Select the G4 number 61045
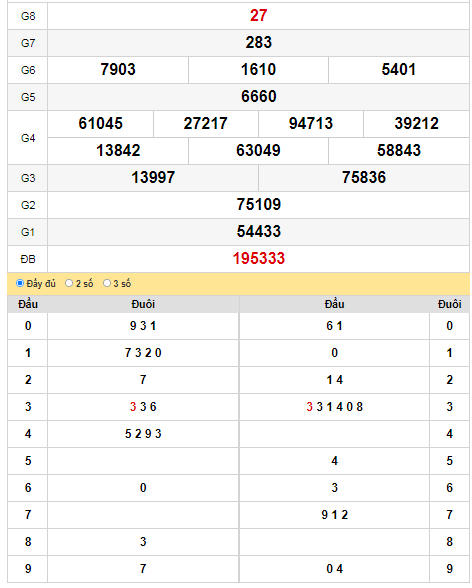This screenshot has height=588, width=472. tap(100, 123)
